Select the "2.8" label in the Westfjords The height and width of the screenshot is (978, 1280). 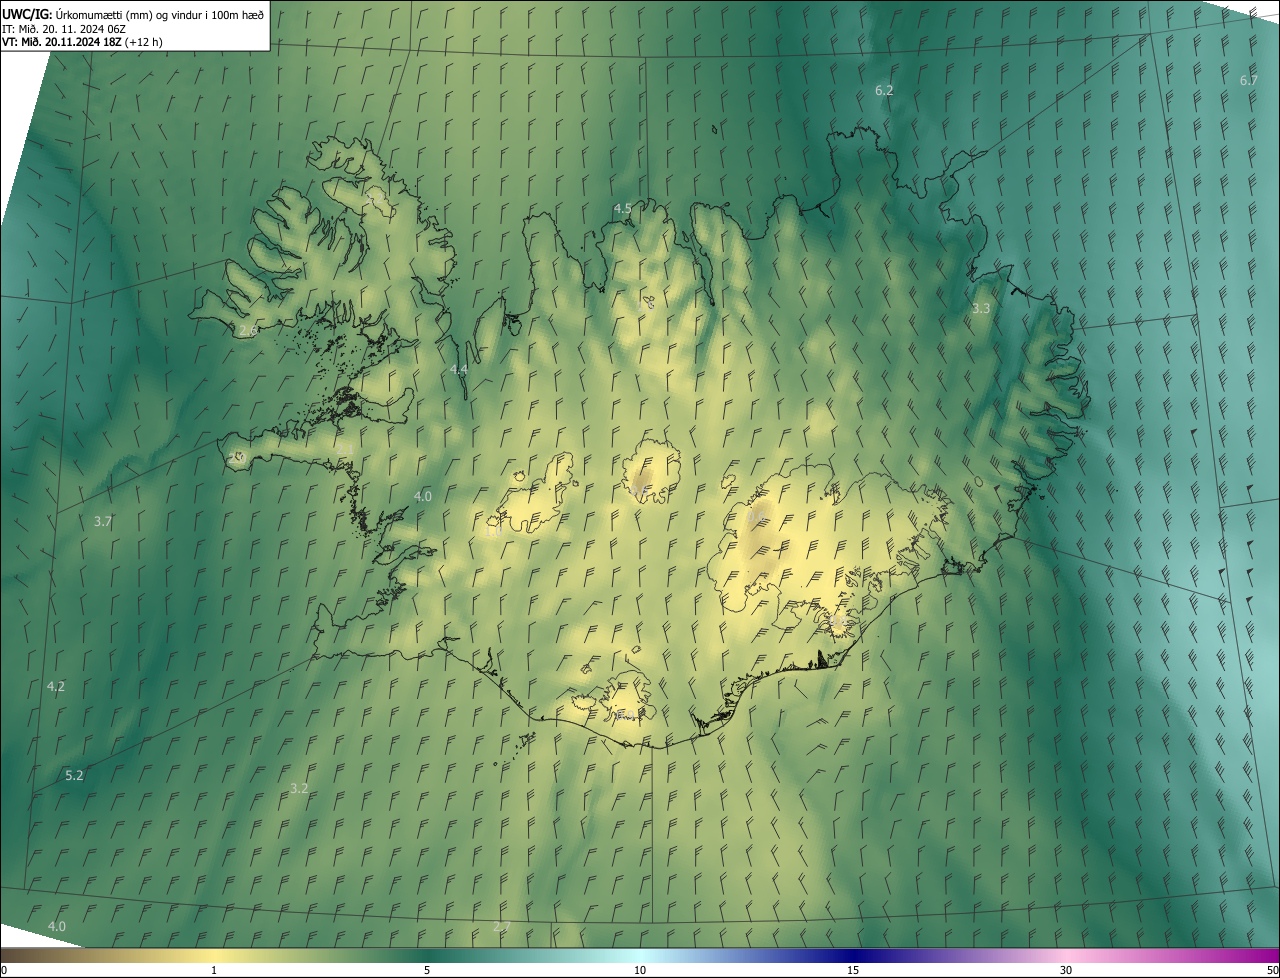248,329
